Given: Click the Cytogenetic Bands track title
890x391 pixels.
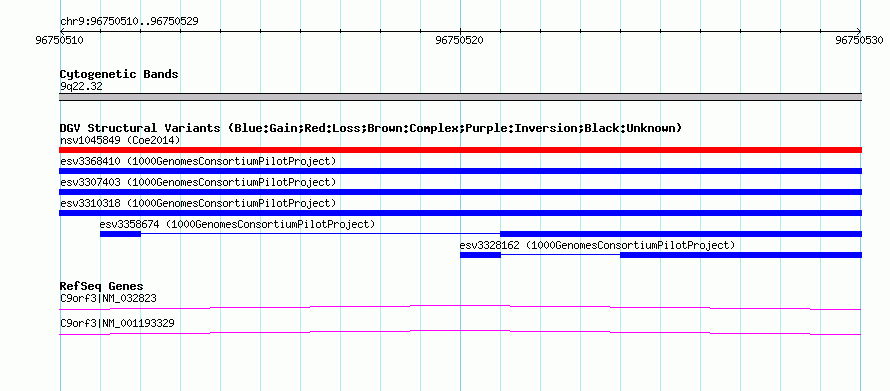Looking at the screenshot, I should click(119, 74).
